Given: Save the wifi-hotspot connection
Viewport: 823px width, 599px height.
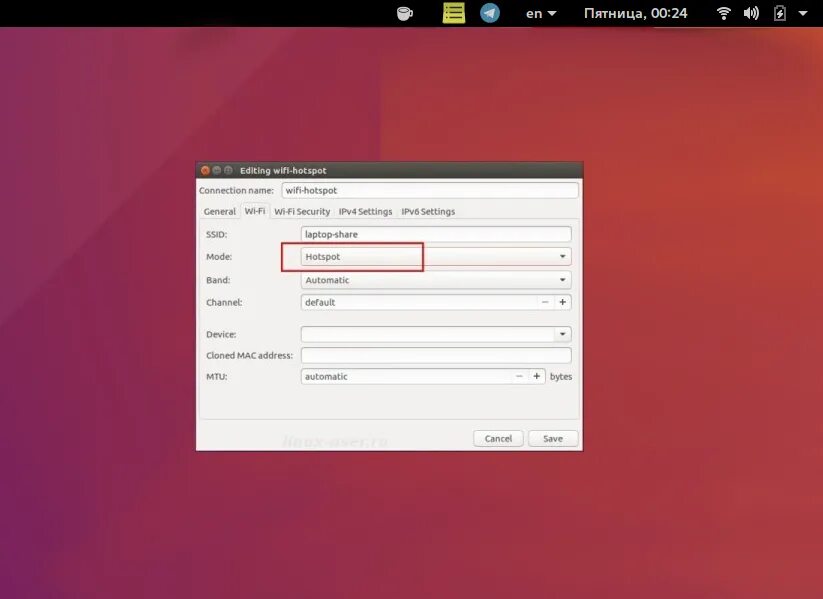Looking at the screenshot, I should point(552,438).
